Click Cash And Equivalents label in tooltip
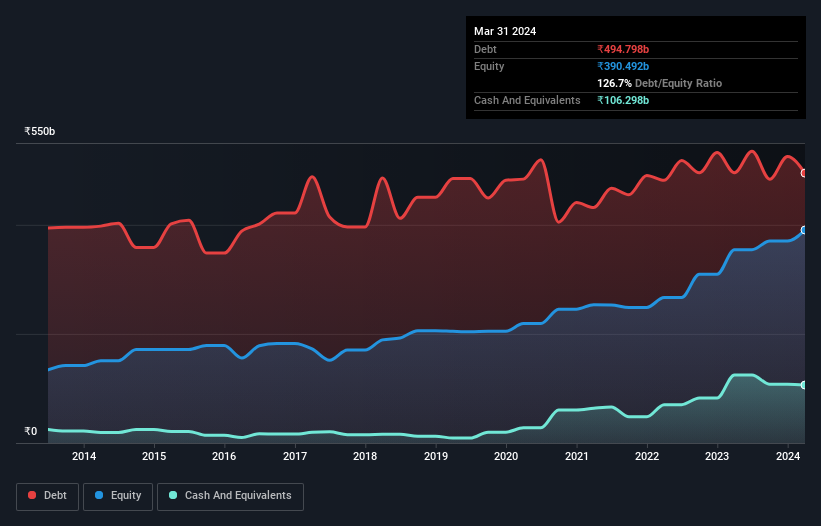Screen dimensions: 821x526 527,100
